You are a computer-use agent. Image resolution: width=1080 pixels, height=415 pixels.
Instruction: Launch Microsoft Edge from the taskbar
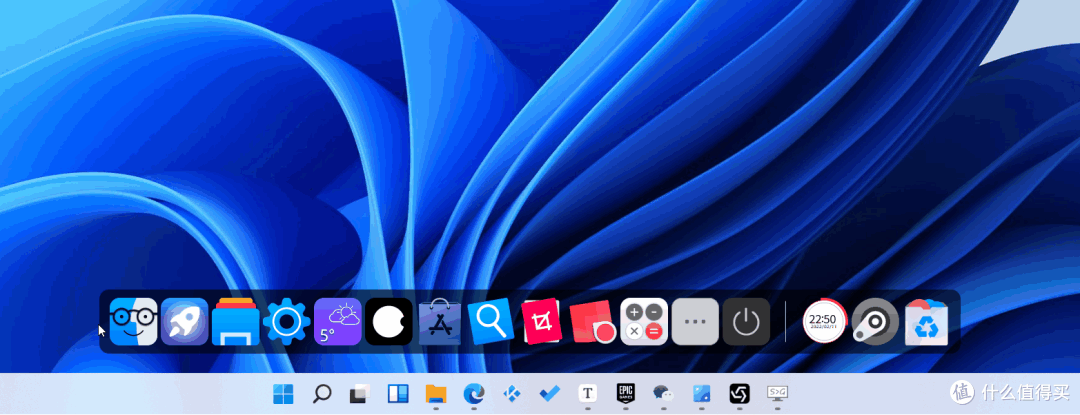pos(474,394)
